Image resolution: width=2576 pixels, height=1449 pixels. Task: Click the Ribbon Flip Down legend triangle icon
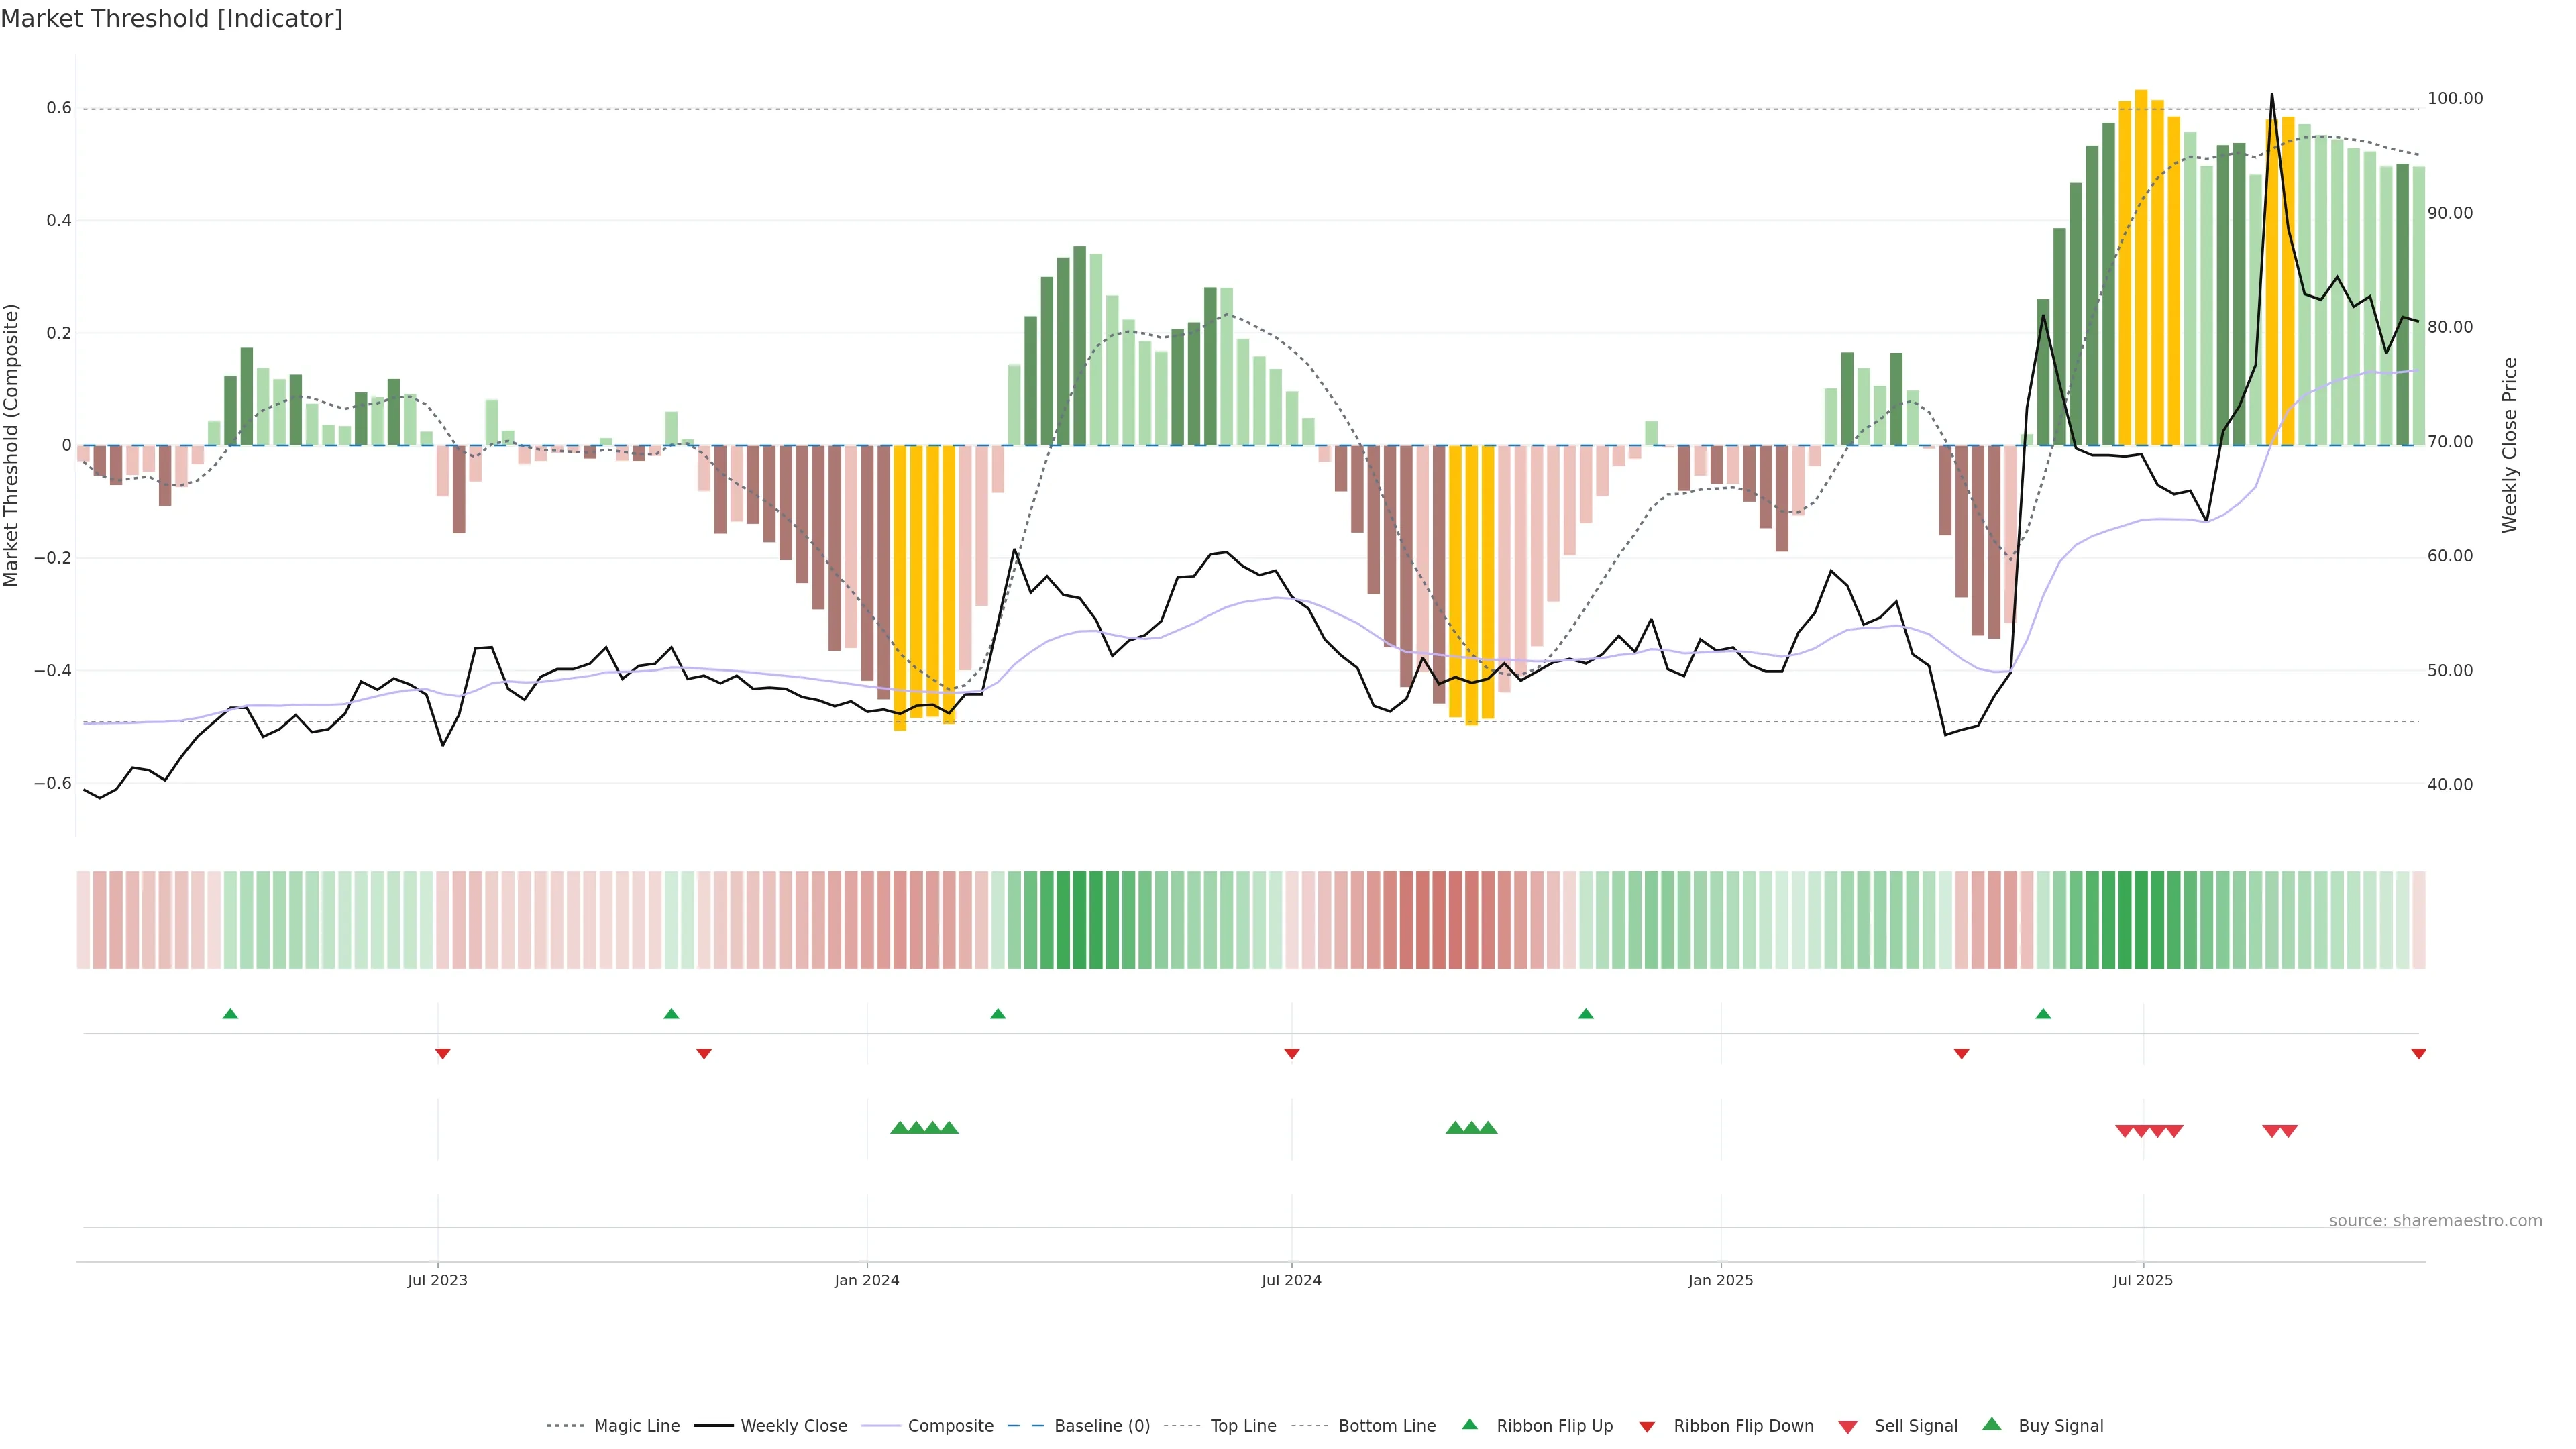click(1647, 1427)
